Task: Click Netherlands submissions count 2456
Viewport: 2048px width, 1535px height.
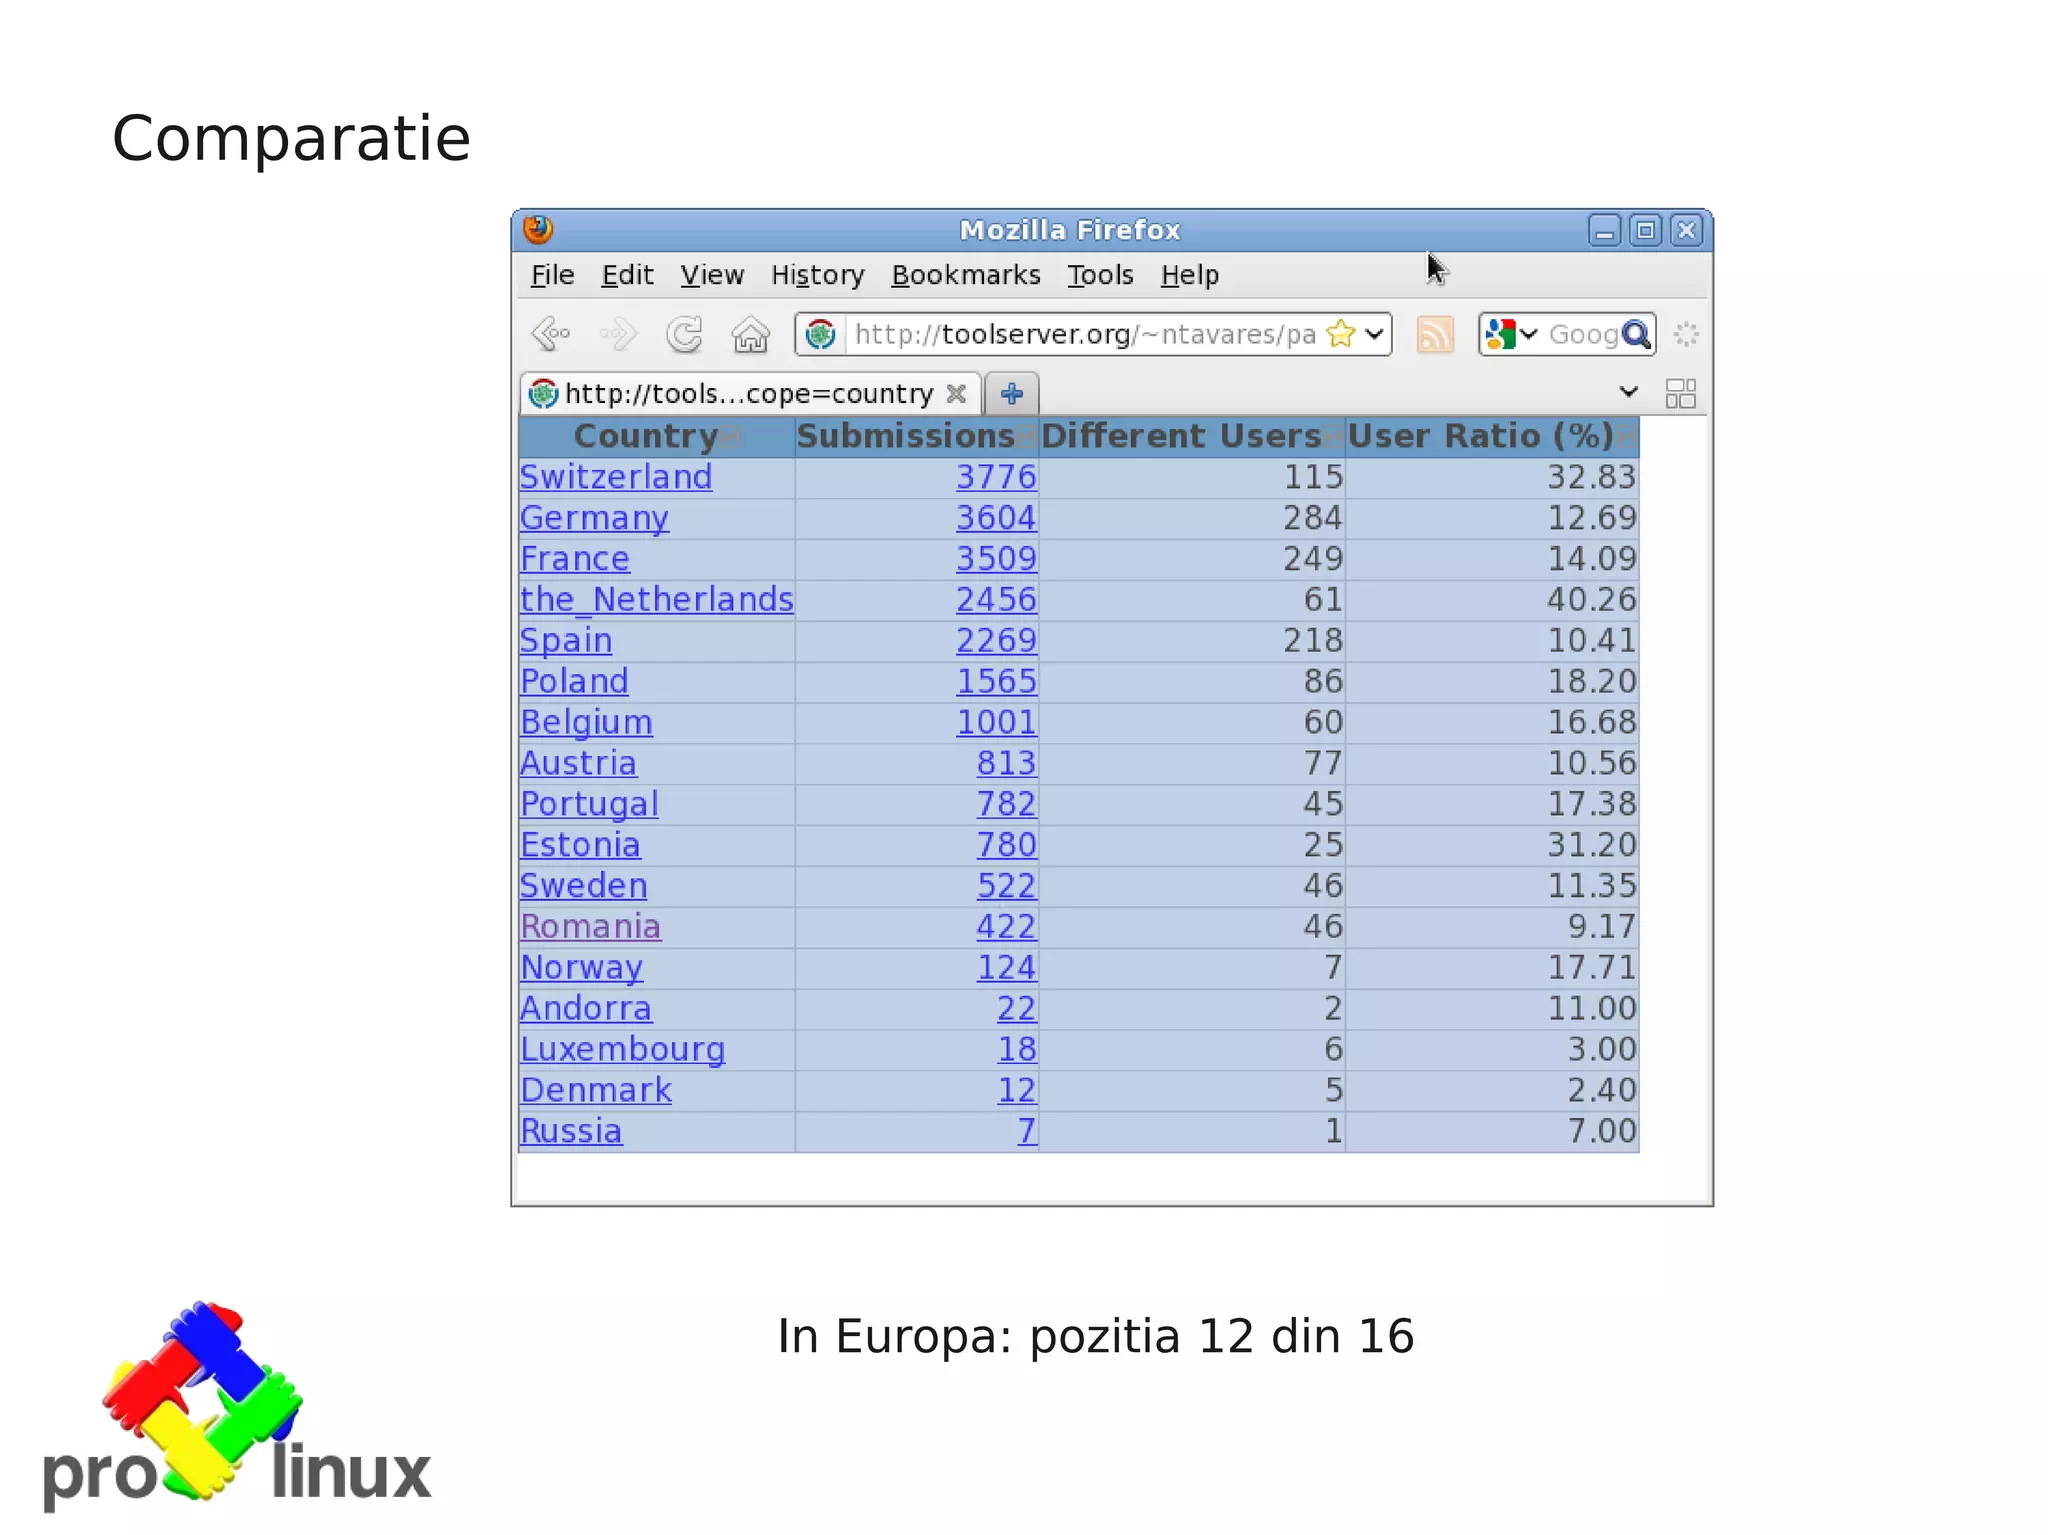Action: point(996,600)
